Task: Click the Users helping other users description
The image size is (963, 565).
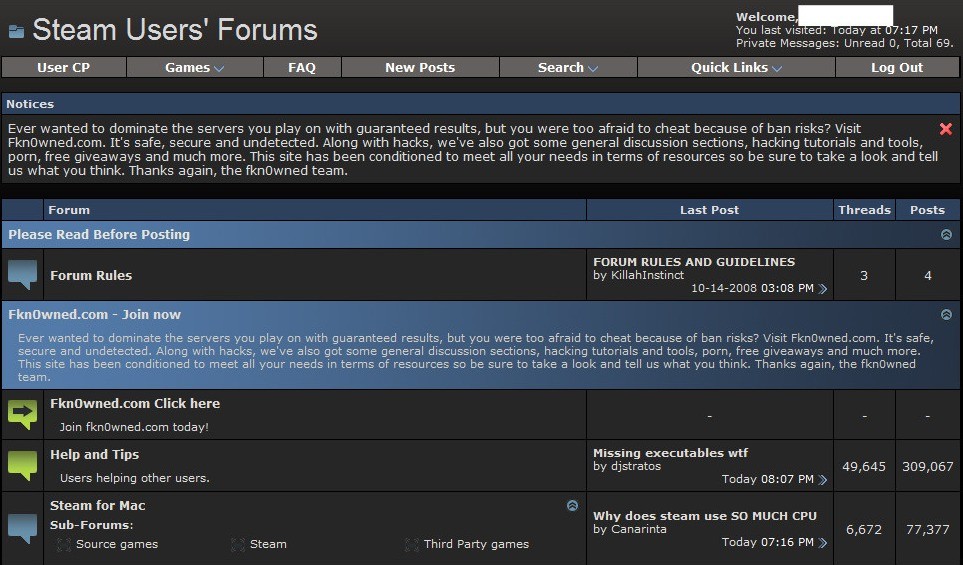Action: [x=135, y=478]
